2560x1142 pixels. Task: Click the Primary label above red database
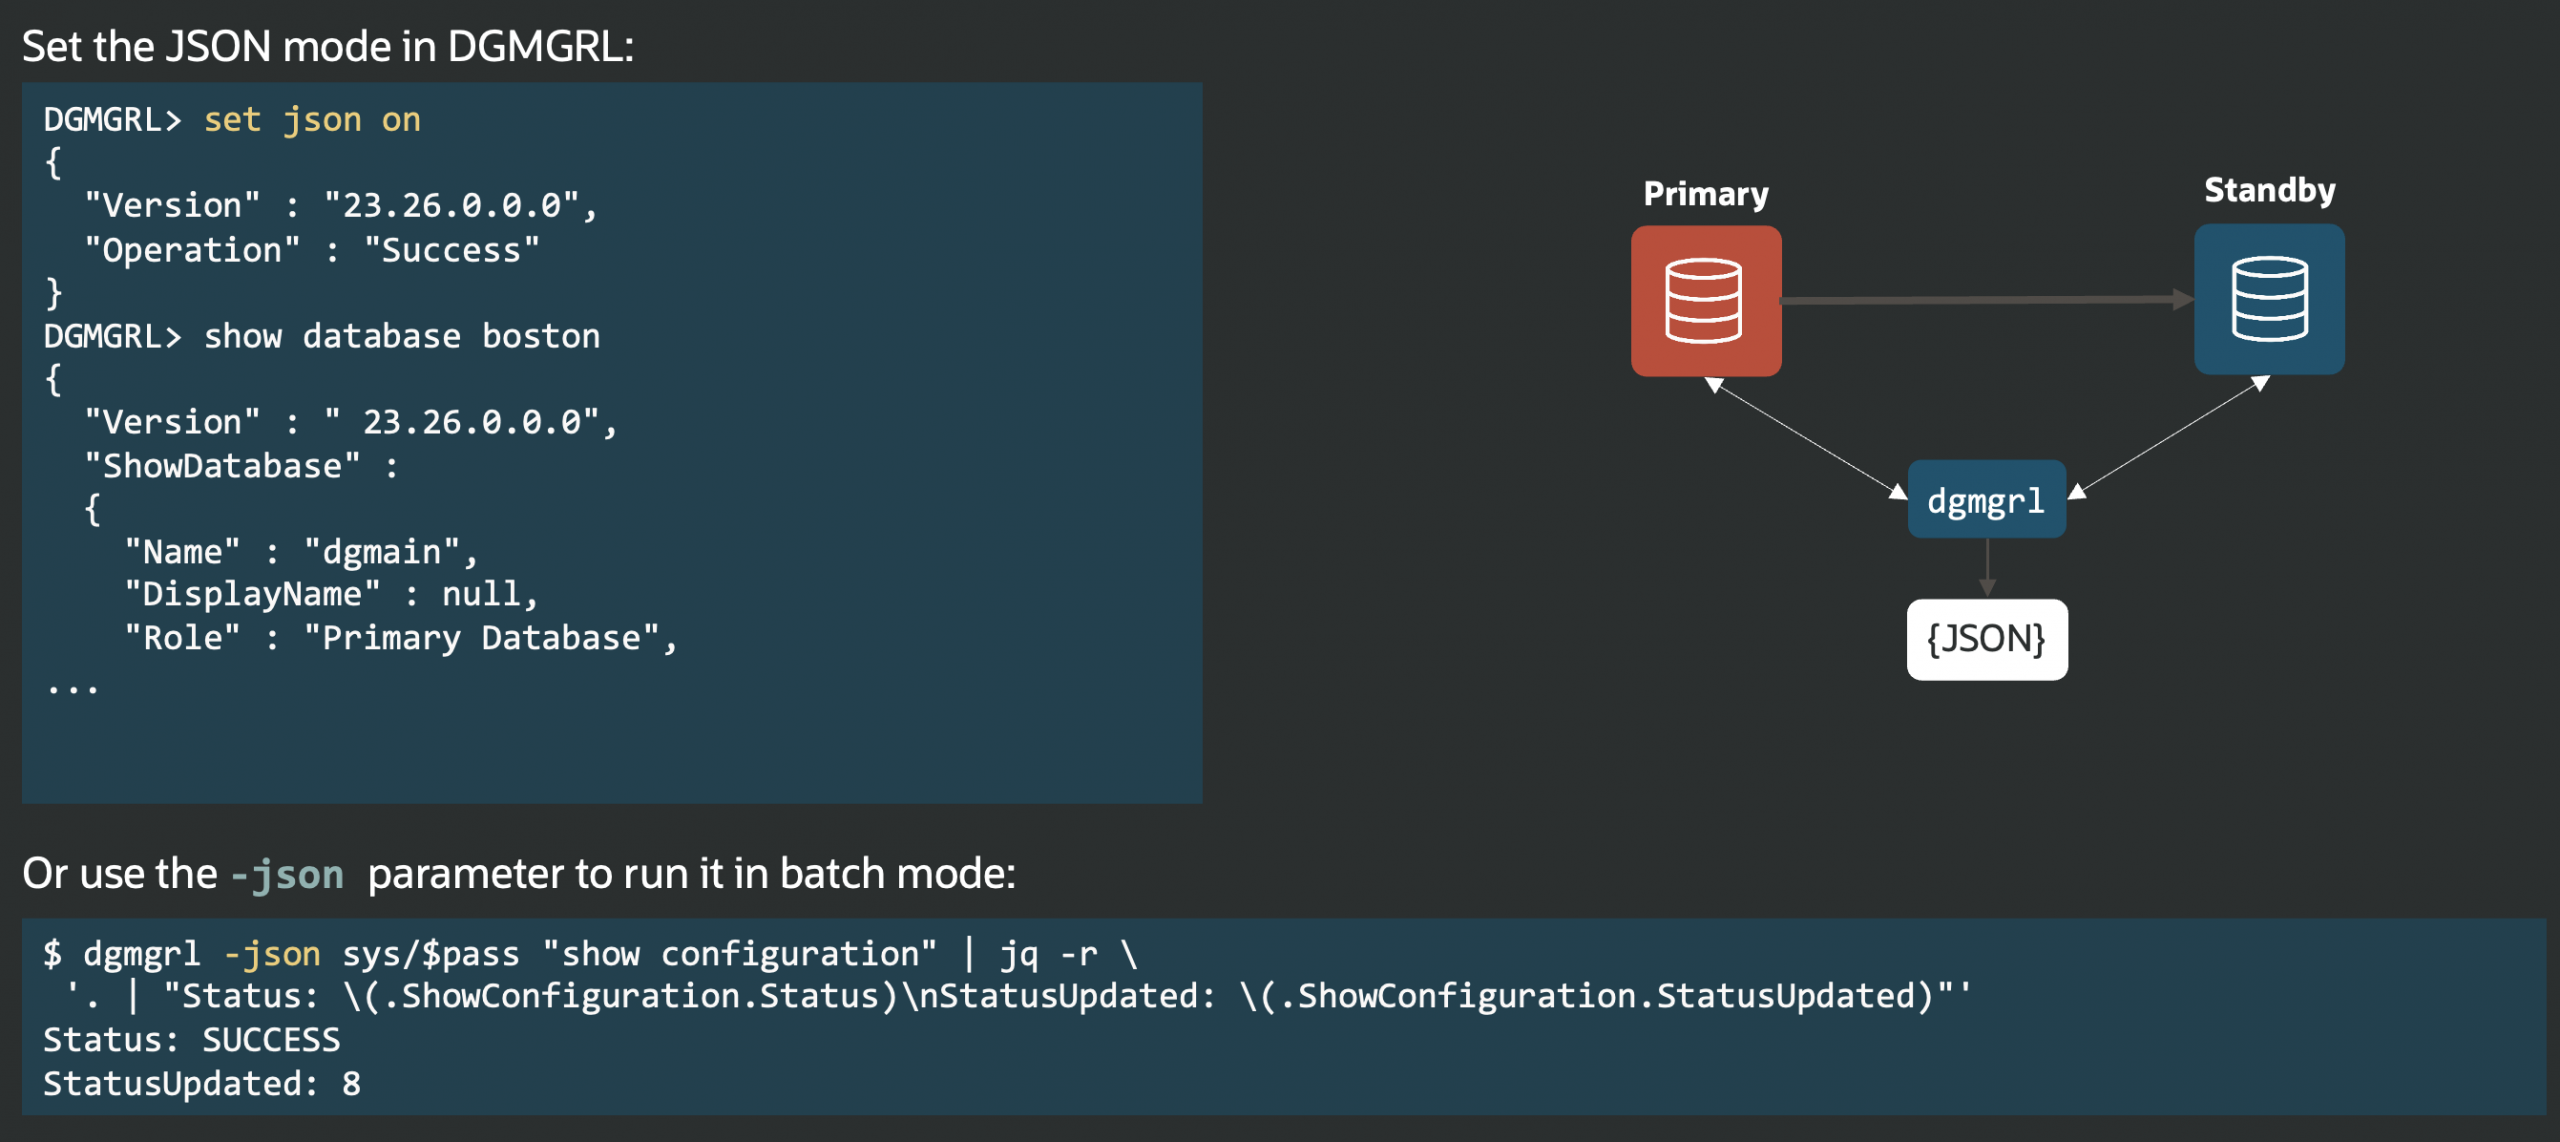pos(1705,193)
